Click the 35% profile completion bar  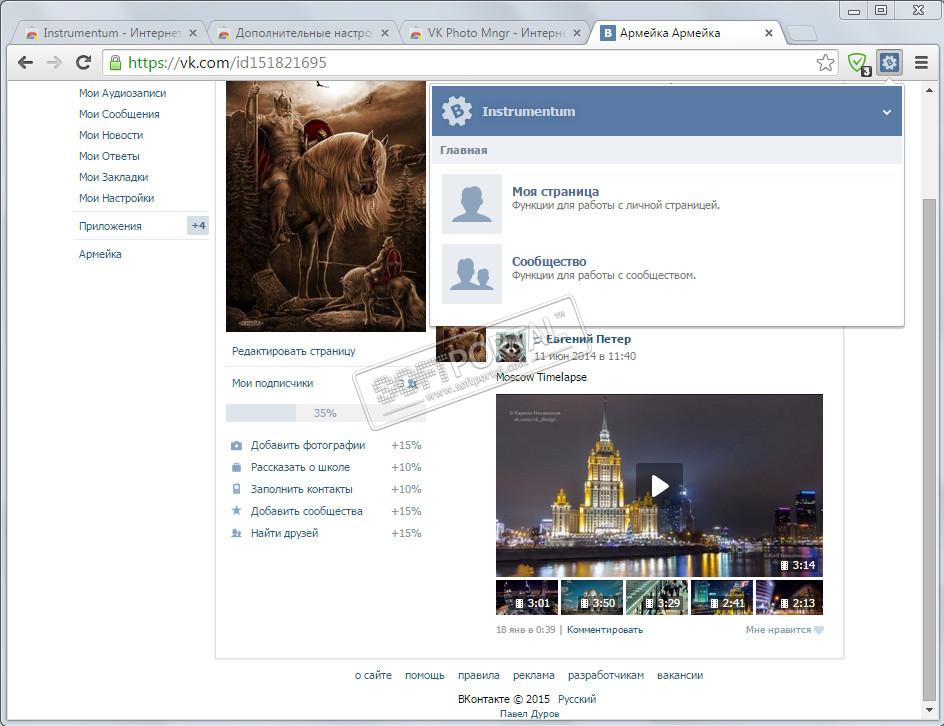(x=326, y=413)
